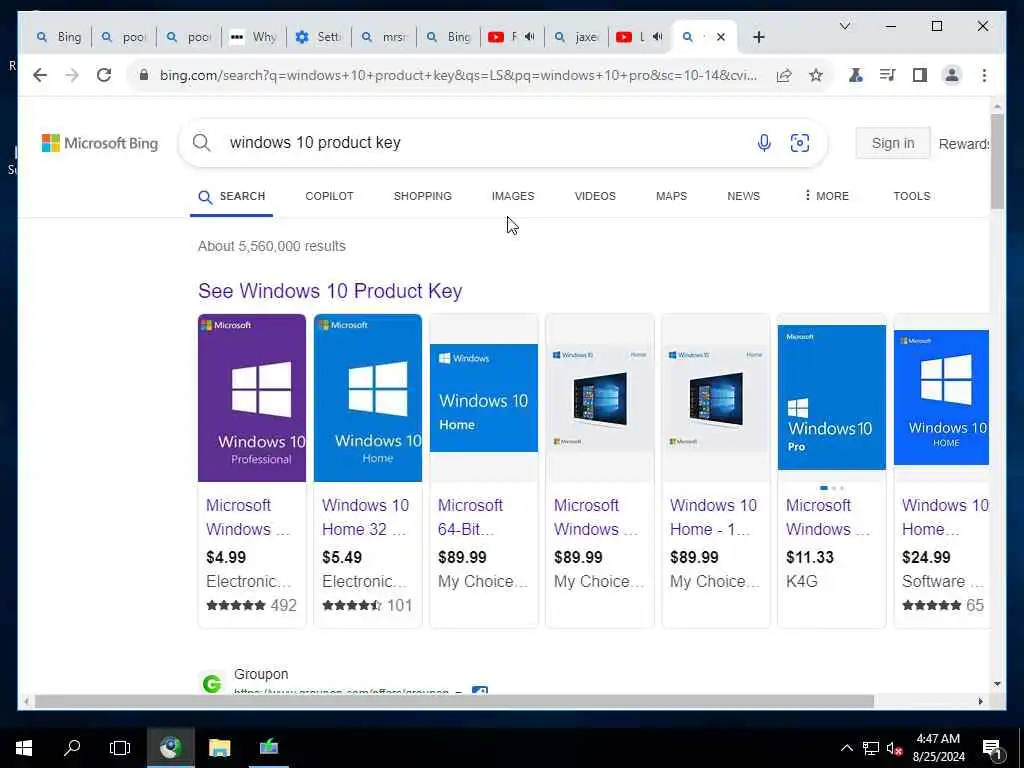The width and height of the screenshot is (1024, 768).
Task: Go back to the previous page
Action: 40,75
